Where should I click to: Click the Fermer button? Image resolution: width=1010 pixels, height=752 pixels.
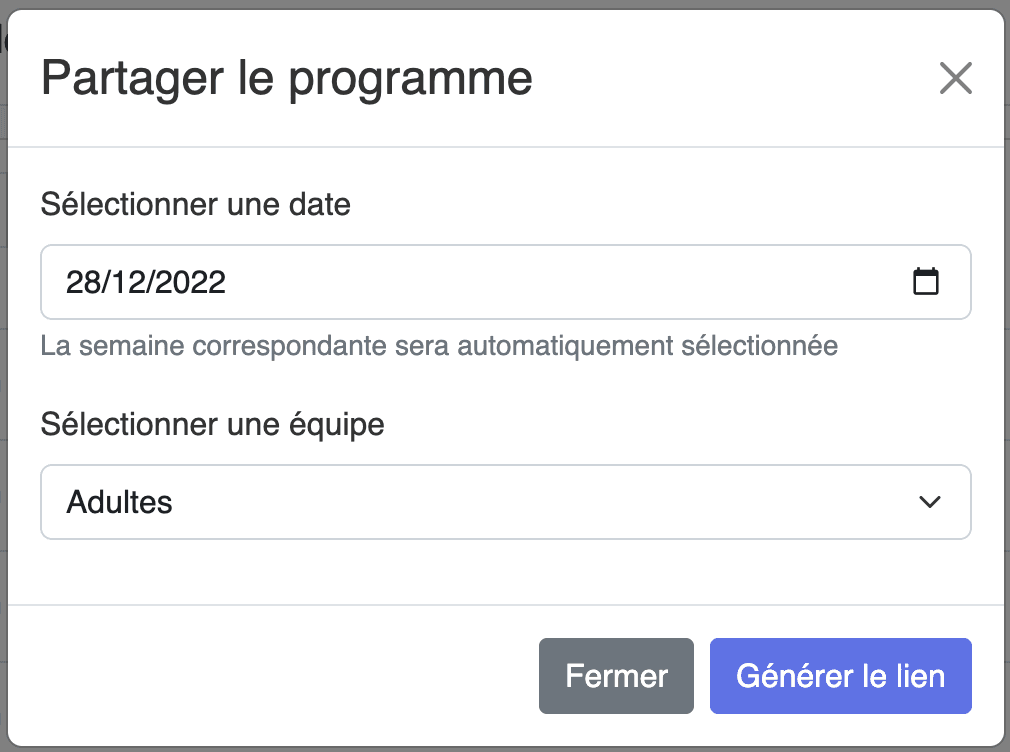pyautogui.click(x=616, y=676)
